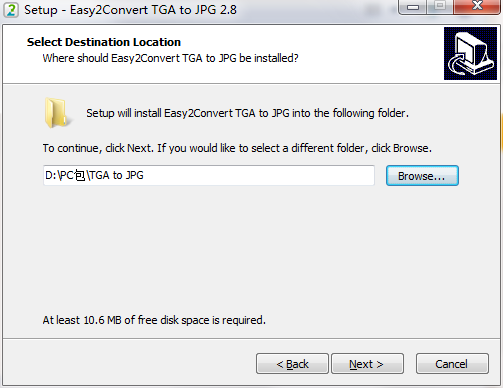Proceed with the Next button
The height and width of the screenshot is (388, 503).
pos(367,364)
